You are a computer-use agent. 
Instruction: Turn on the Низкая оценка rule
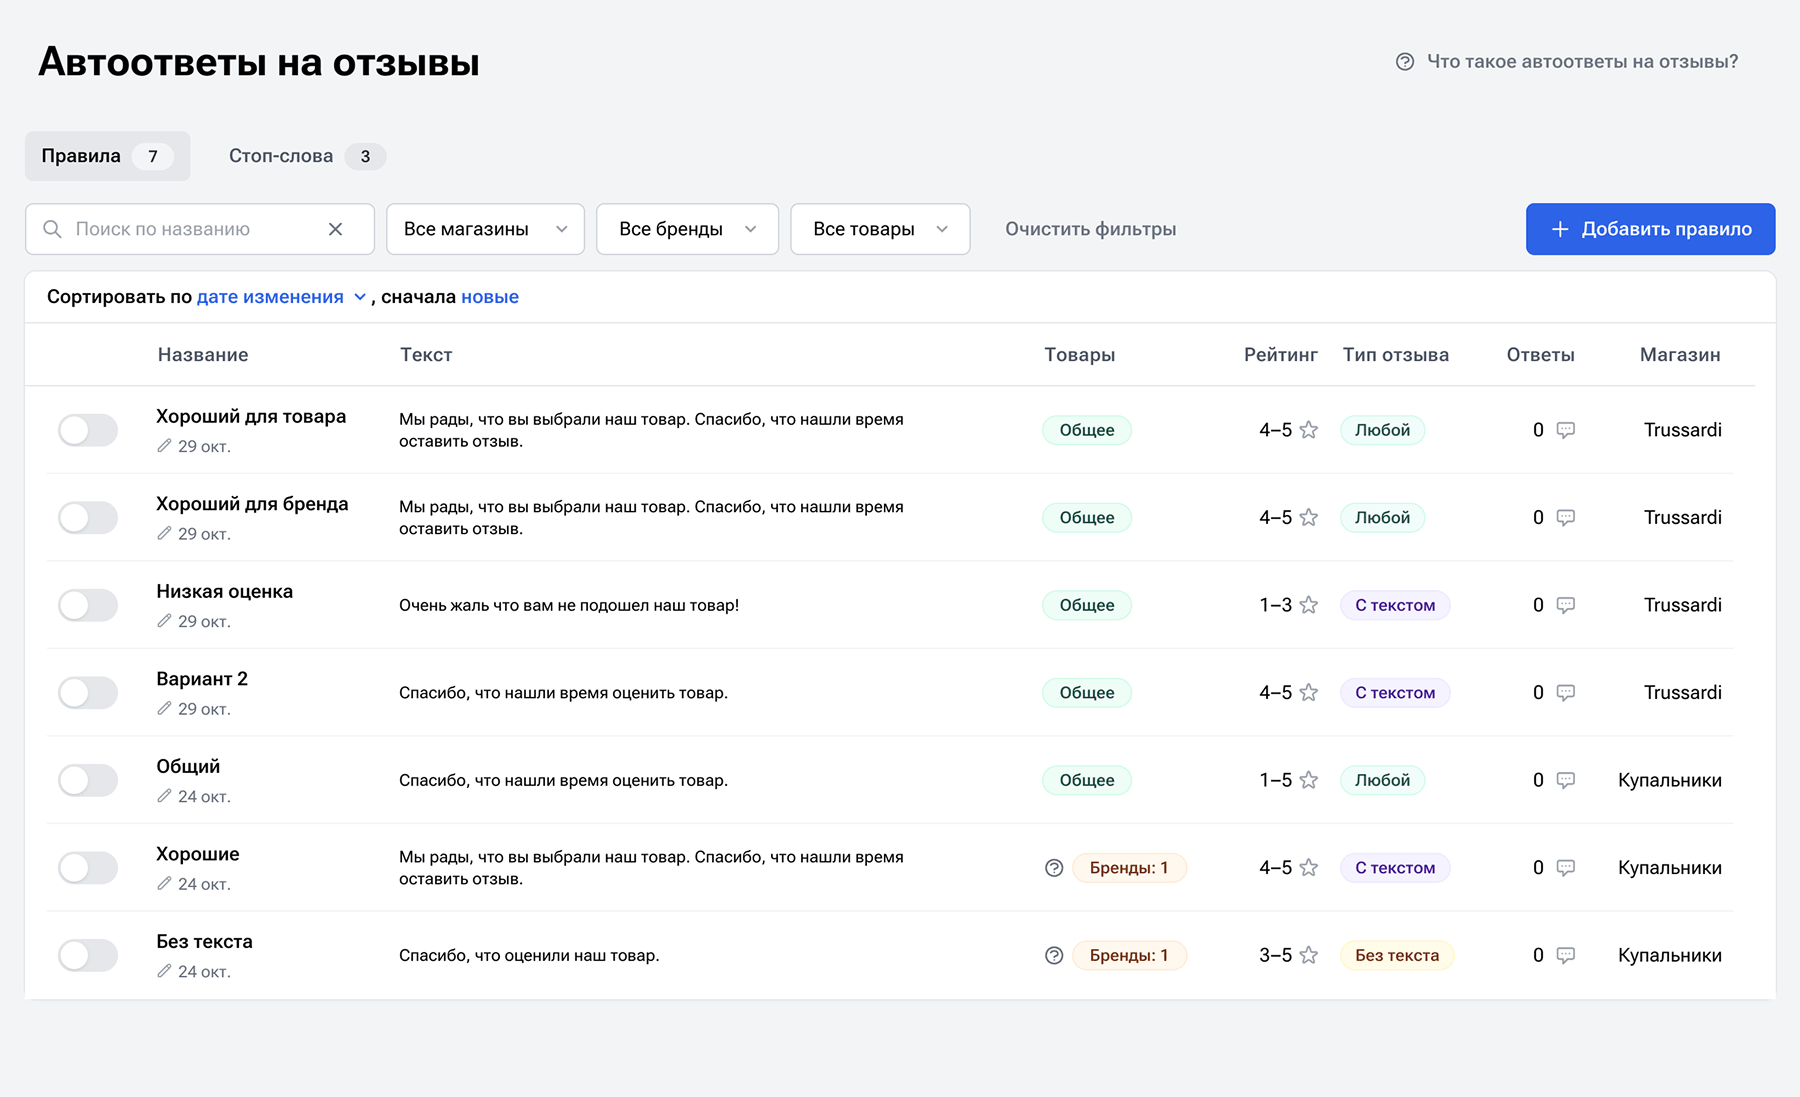pos(88,605)
